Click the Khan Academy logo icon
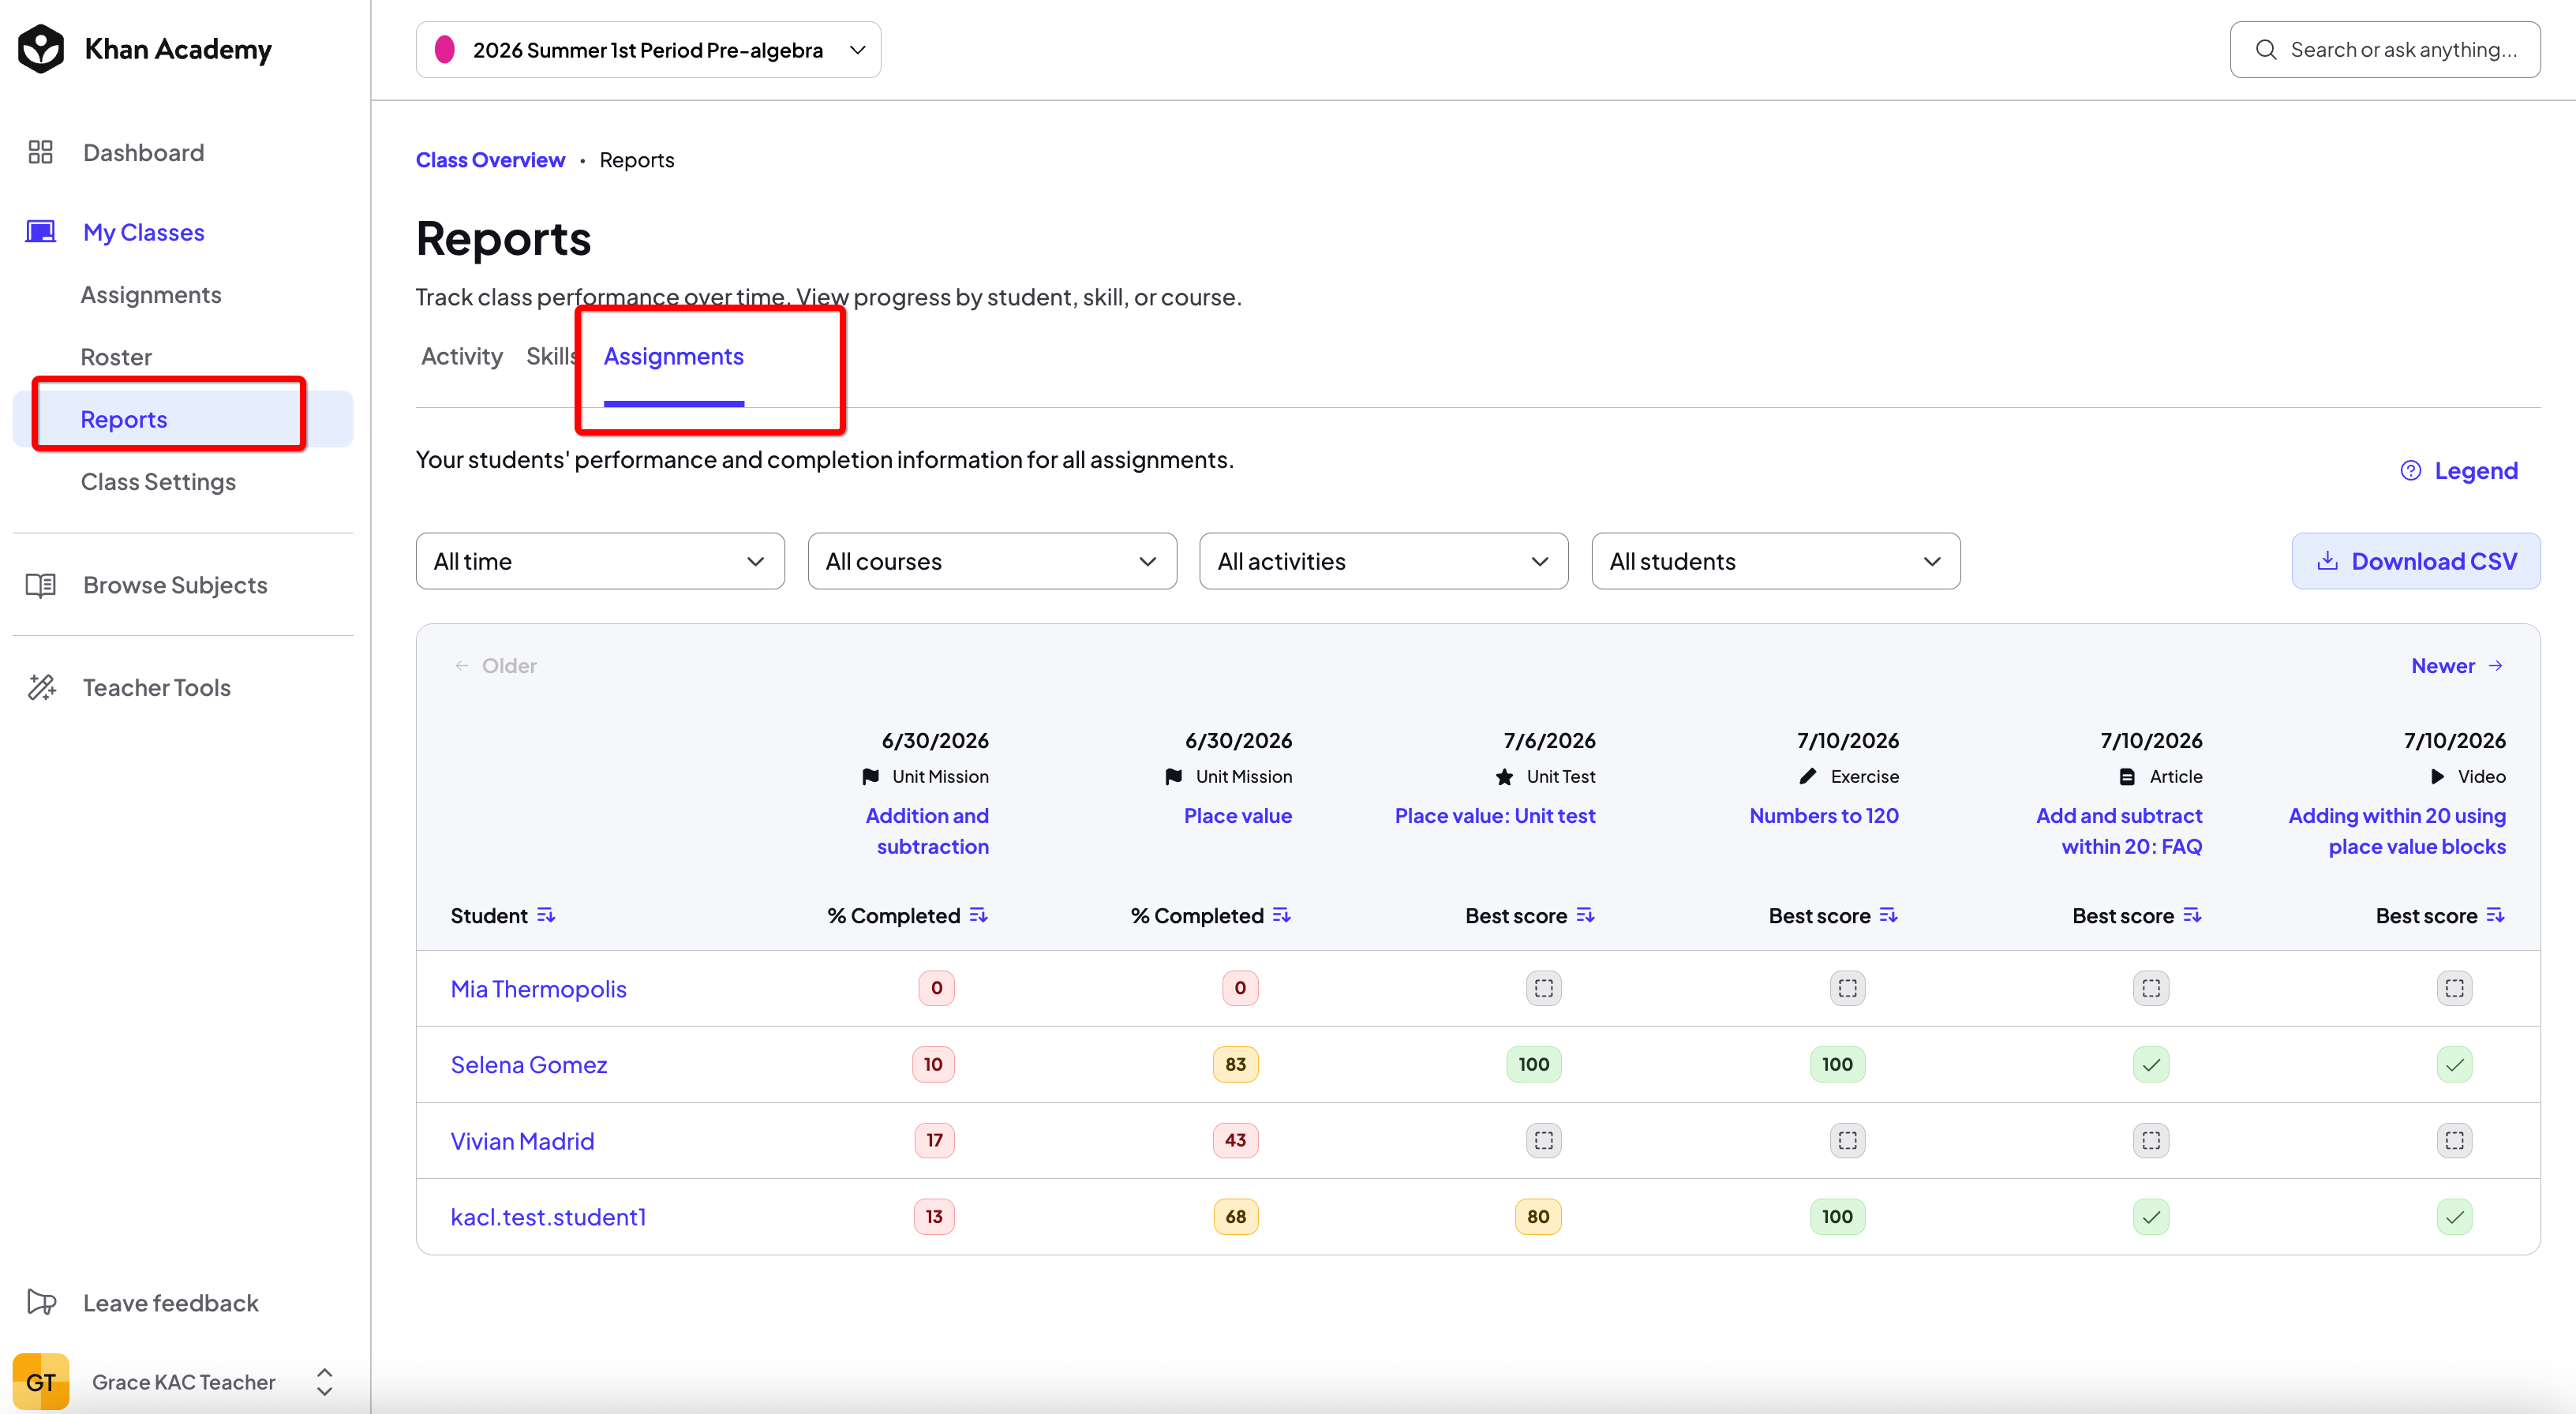 pyautogui.click(x=41, y=49)
